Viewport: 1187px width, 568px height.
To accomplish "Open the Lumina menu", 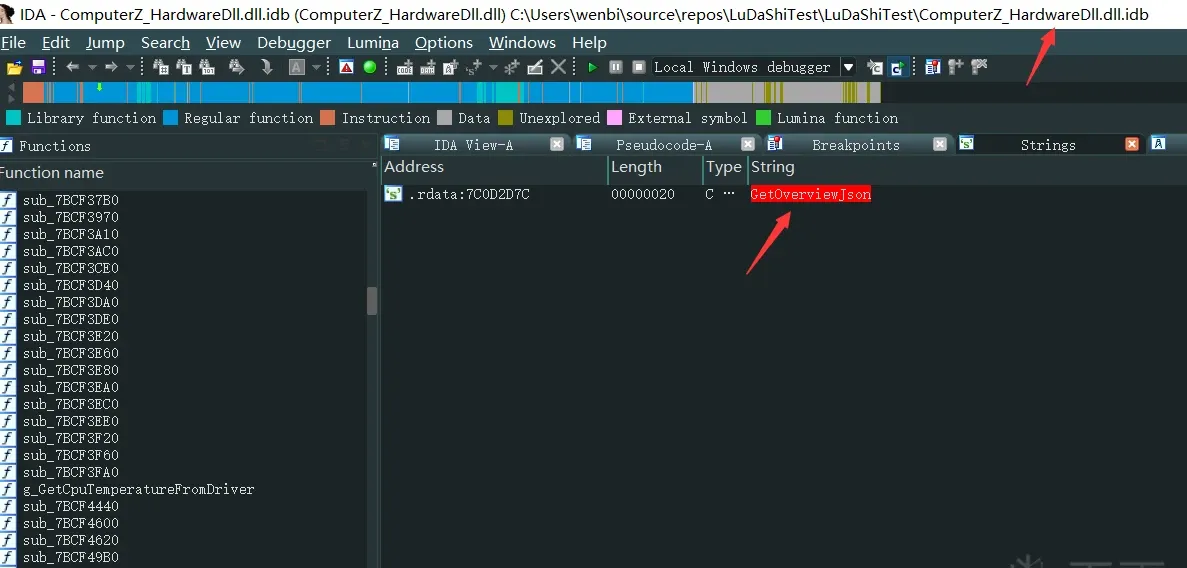I will [x=372, y=43].
